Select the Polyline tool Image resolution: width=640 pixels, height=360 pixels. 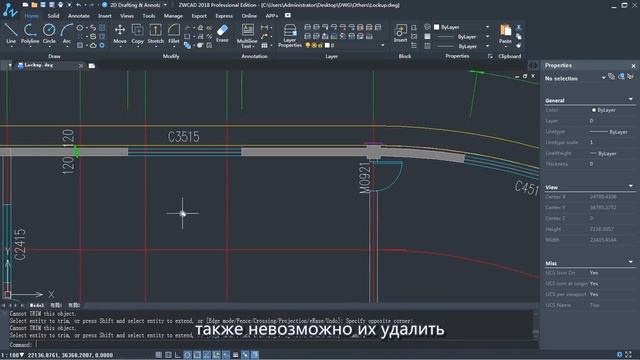point(30,33)
